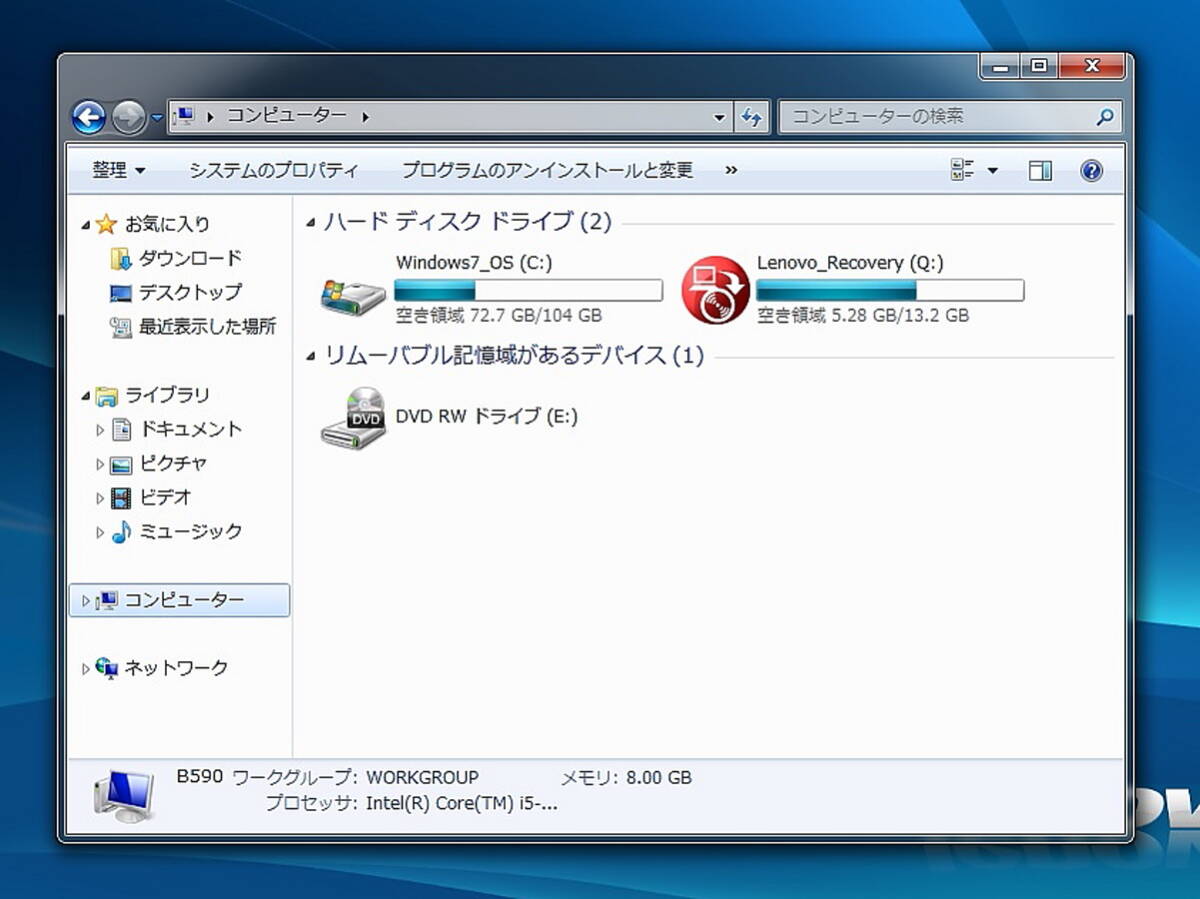Expand the ドキュメント library node
Screen dimensions: 1200x899
[100, 430]
